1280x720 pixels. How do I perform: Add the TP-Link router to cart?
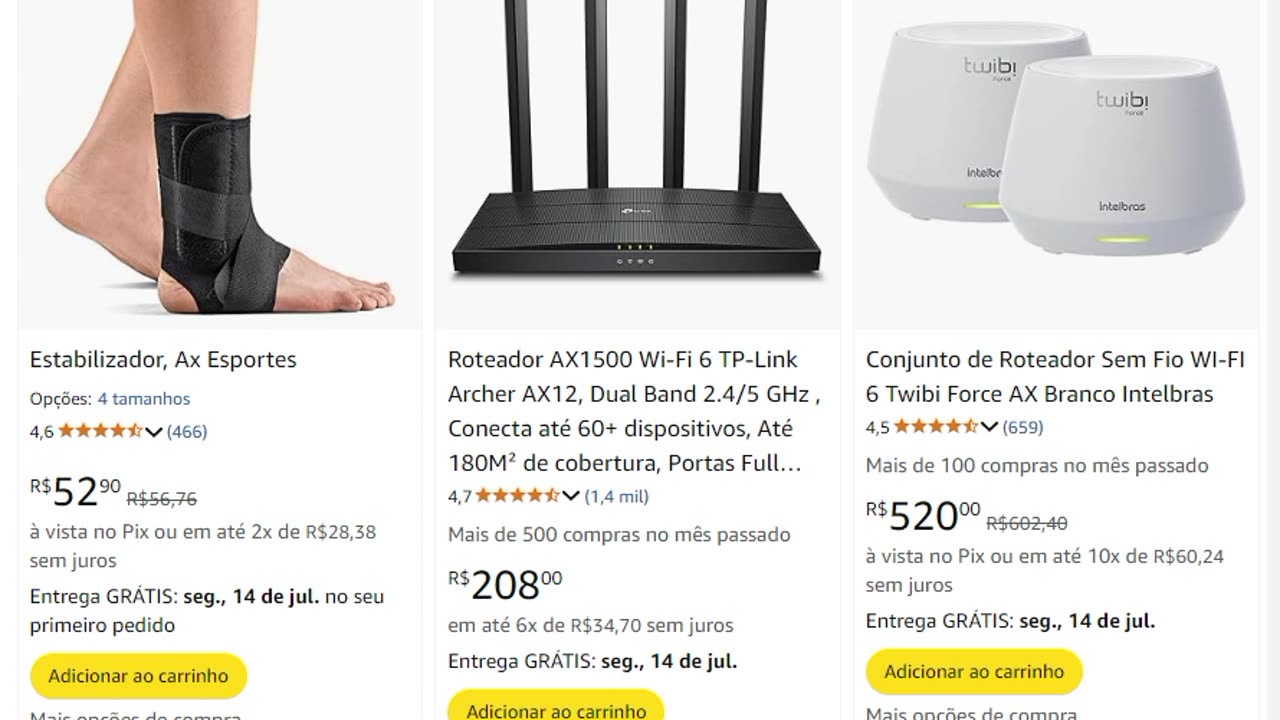(556, 708)
